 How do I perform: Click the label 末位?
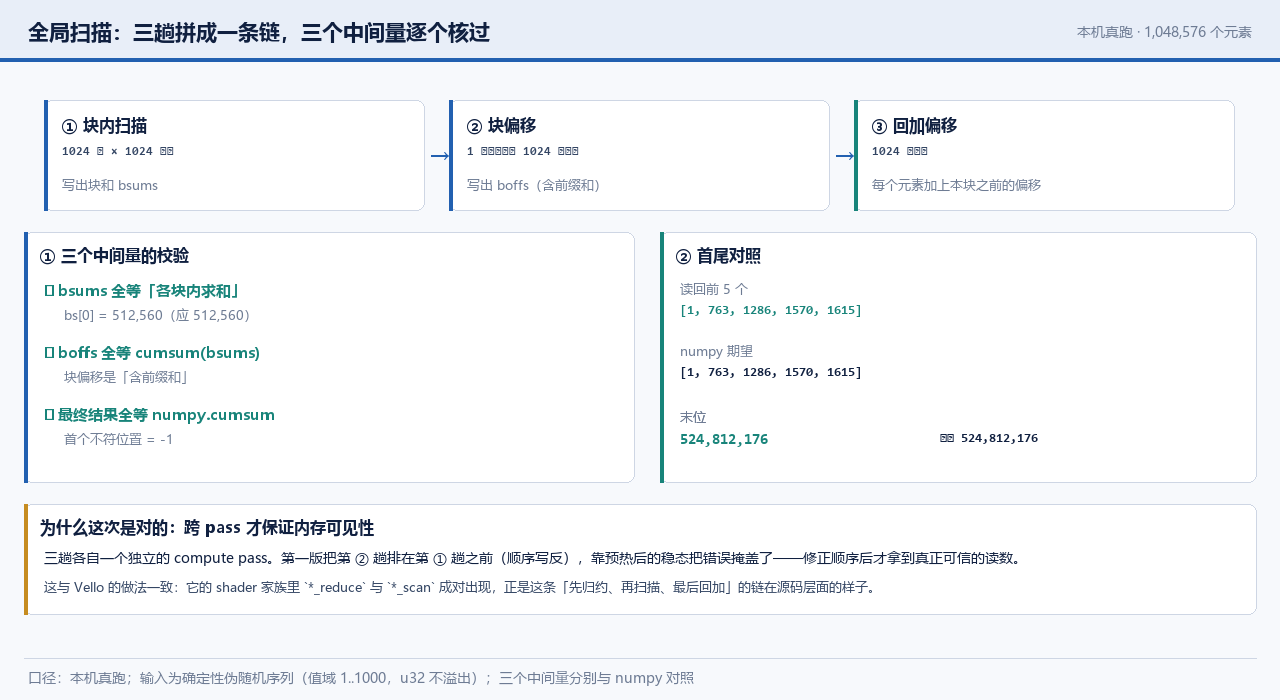click(693, 417)
